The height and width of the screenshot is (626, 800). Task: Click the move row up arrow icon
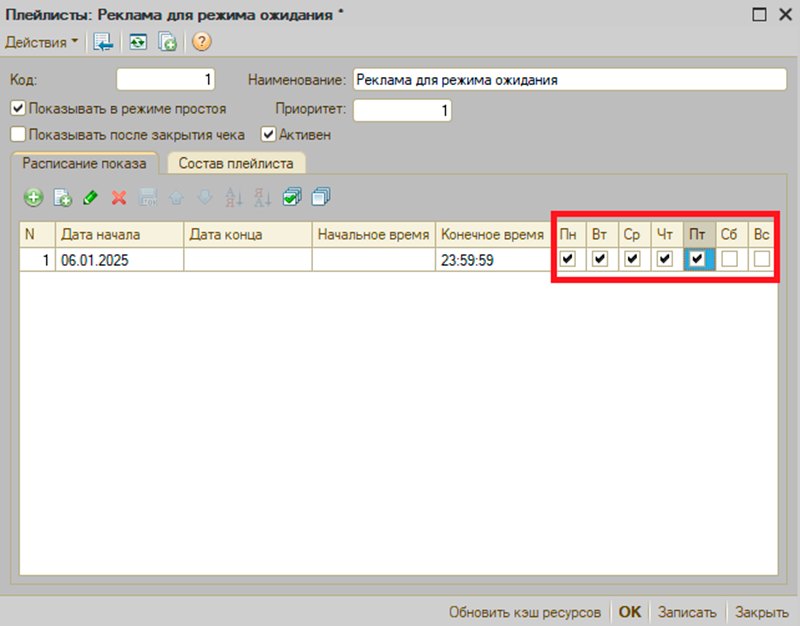pos(177,197)
